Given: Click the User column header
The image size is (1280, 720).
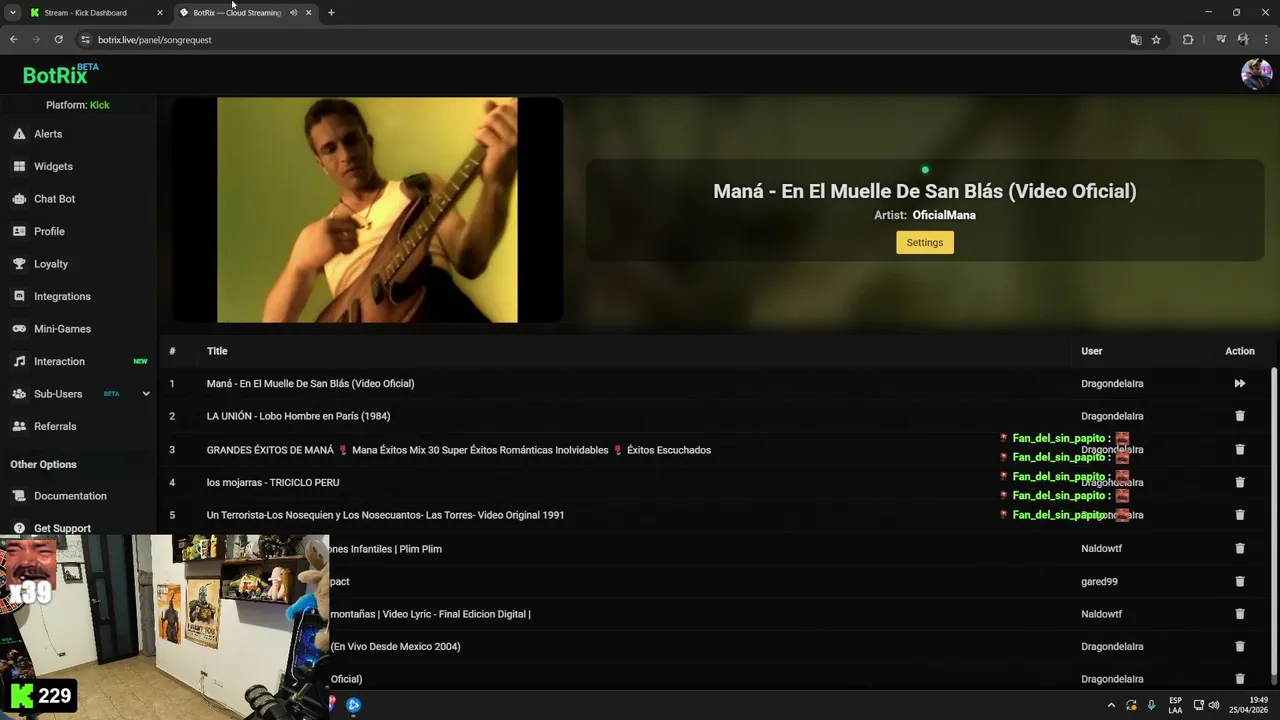Looking at the screenshot, I should [x=1091, y=351].
